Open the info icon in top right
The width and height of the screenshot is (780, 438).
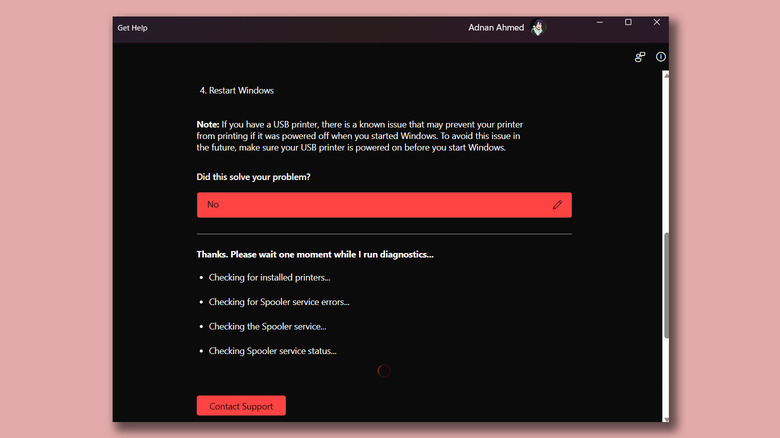(x=661, y=57)
